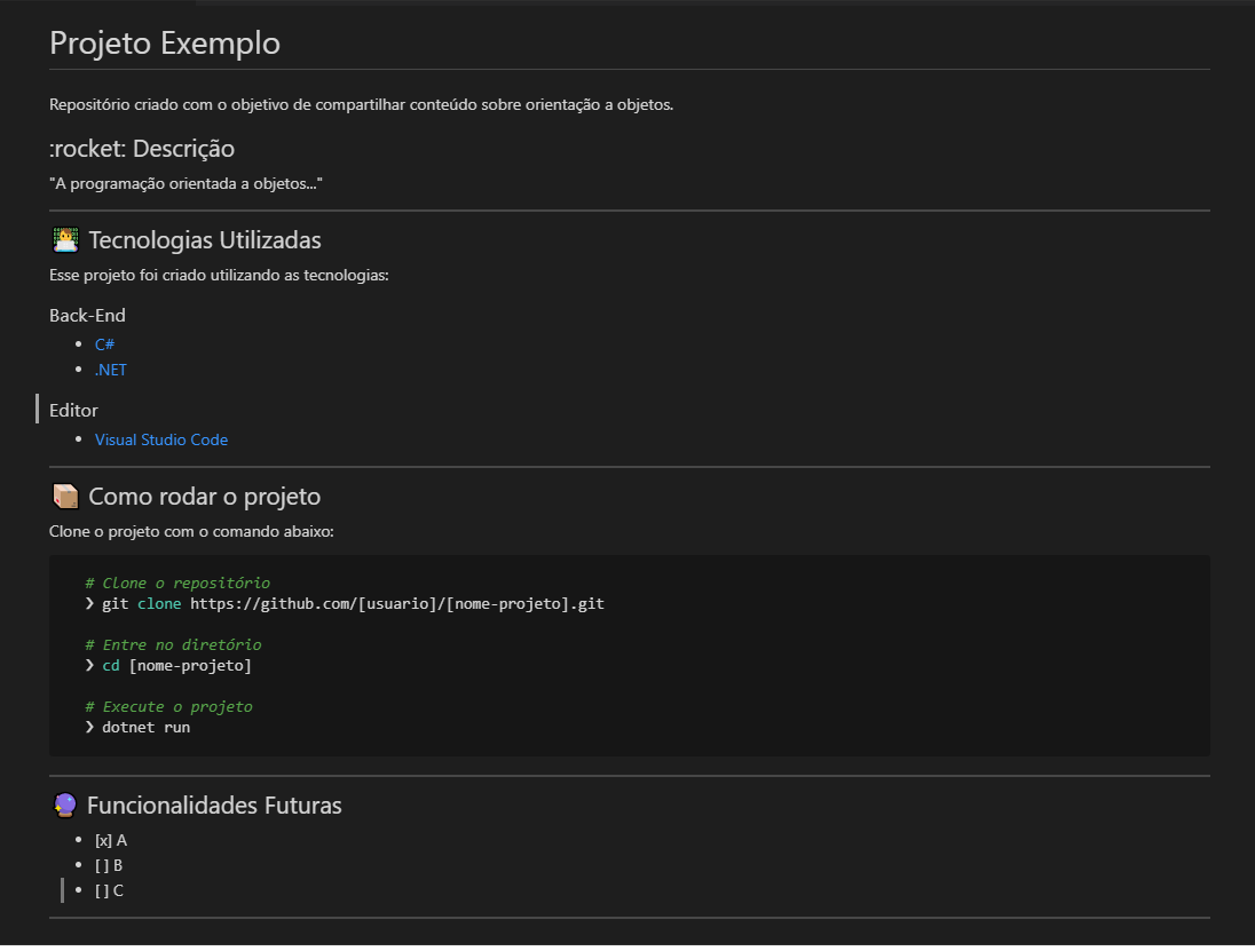Open the .NET link

tap(110, 369)
